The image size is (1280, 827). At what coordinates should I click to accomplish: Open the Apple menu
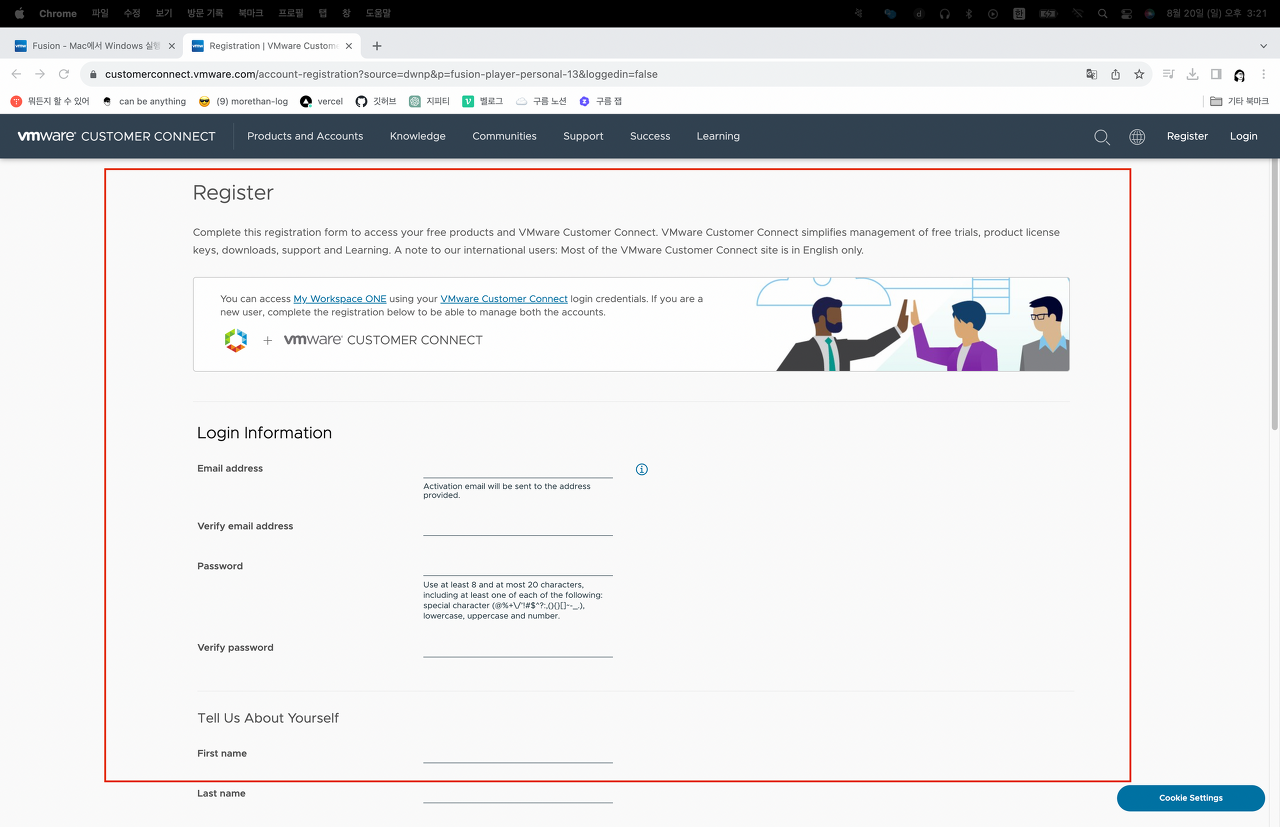19,13
